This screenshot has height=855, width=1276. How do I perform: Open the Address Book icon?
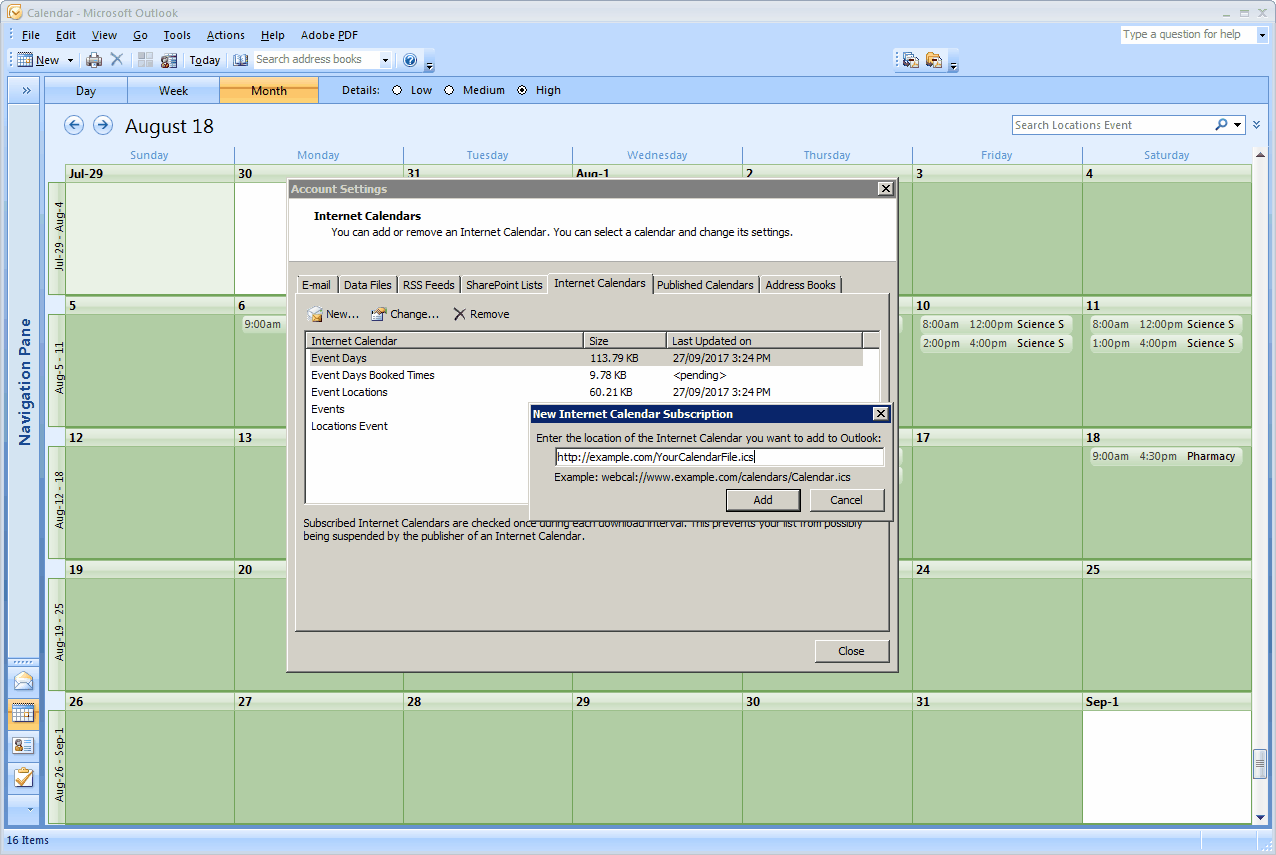[241, 60]
